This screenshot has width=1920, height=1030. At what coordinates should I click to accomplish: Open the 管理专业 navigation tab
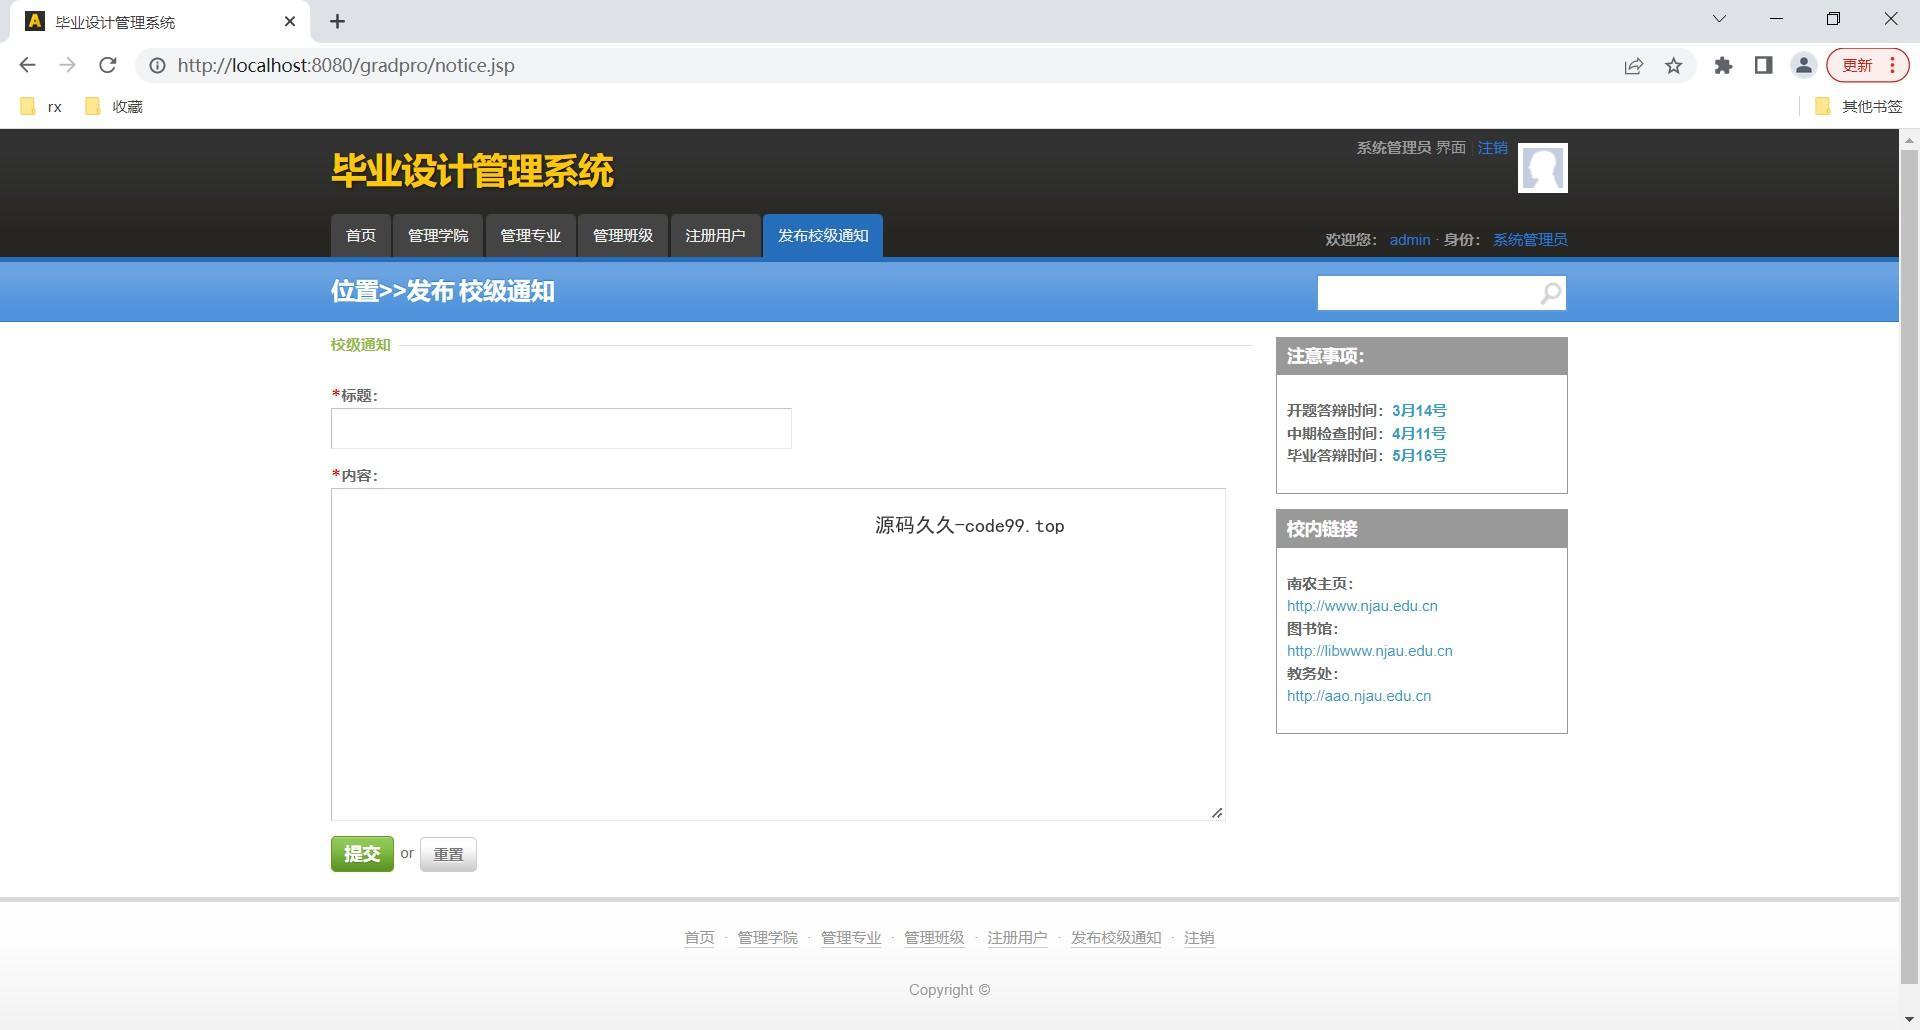point(530,236)
